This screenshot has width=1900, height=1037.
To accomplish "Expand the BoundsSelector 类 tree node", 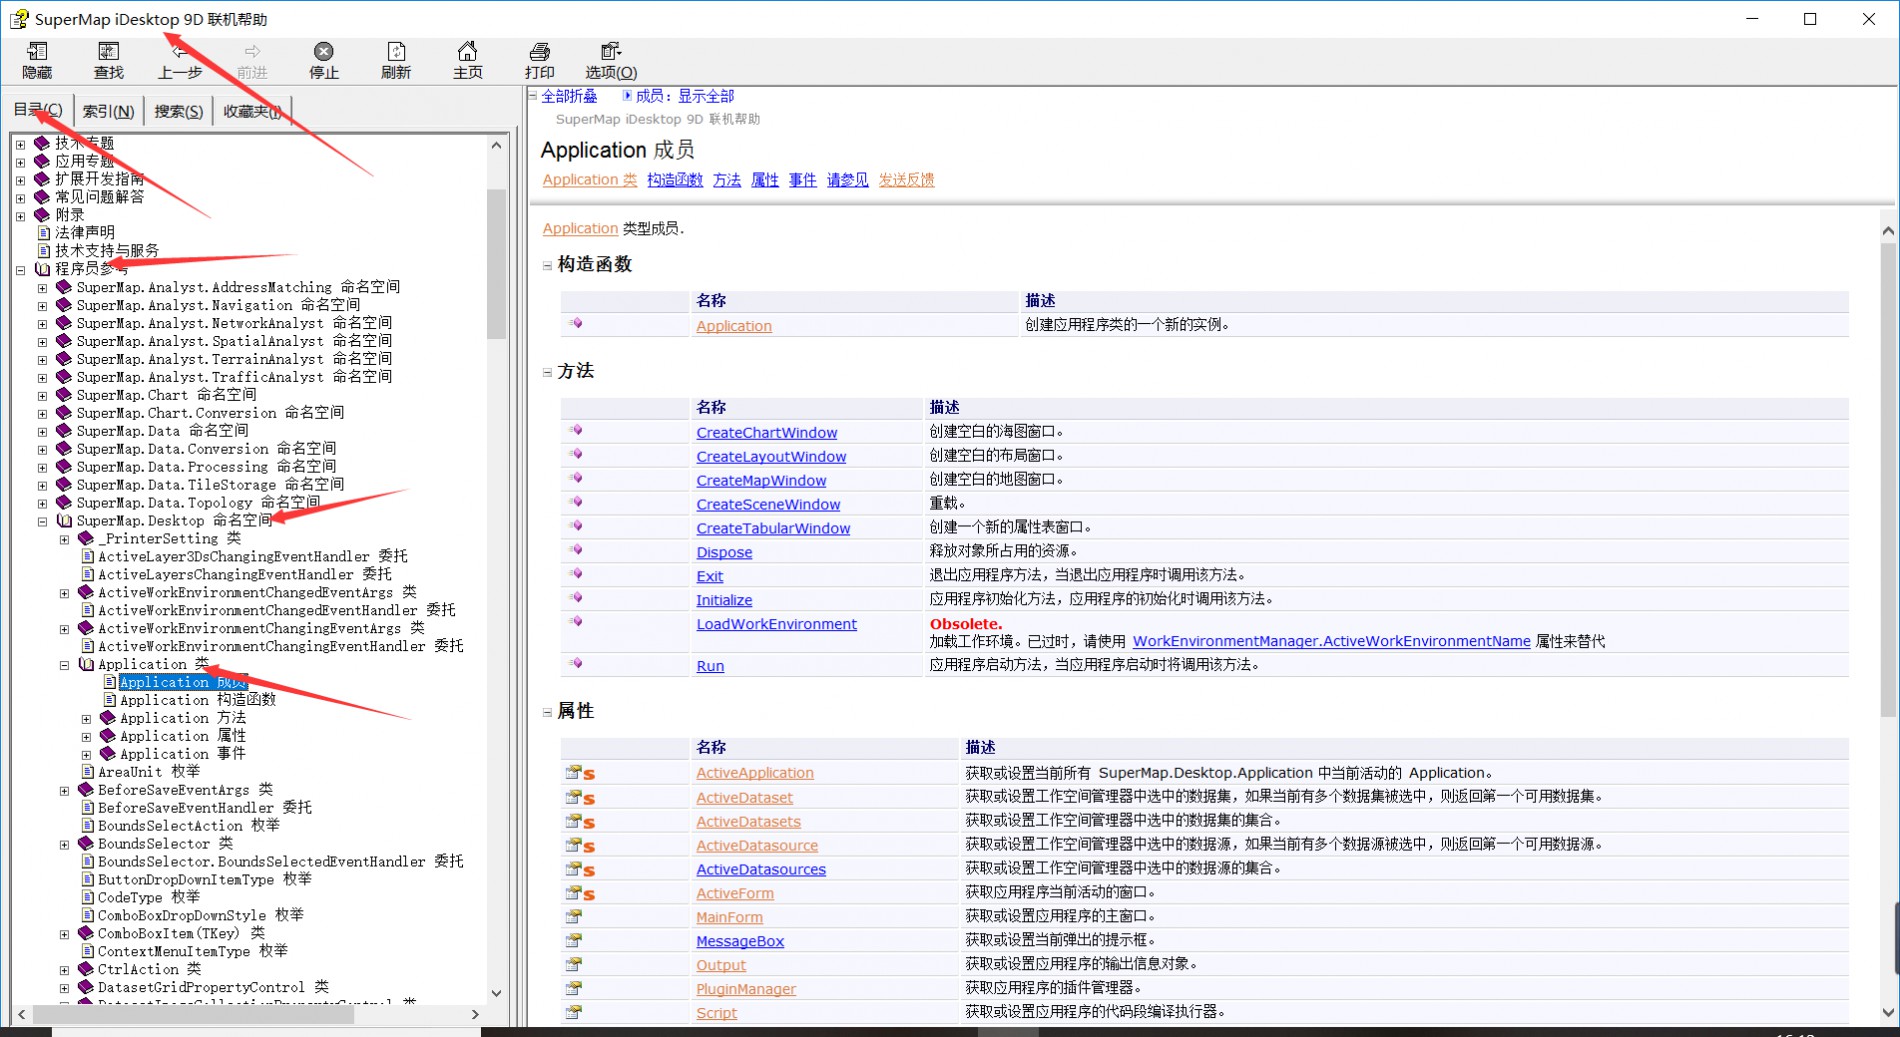I will [64, 845].
